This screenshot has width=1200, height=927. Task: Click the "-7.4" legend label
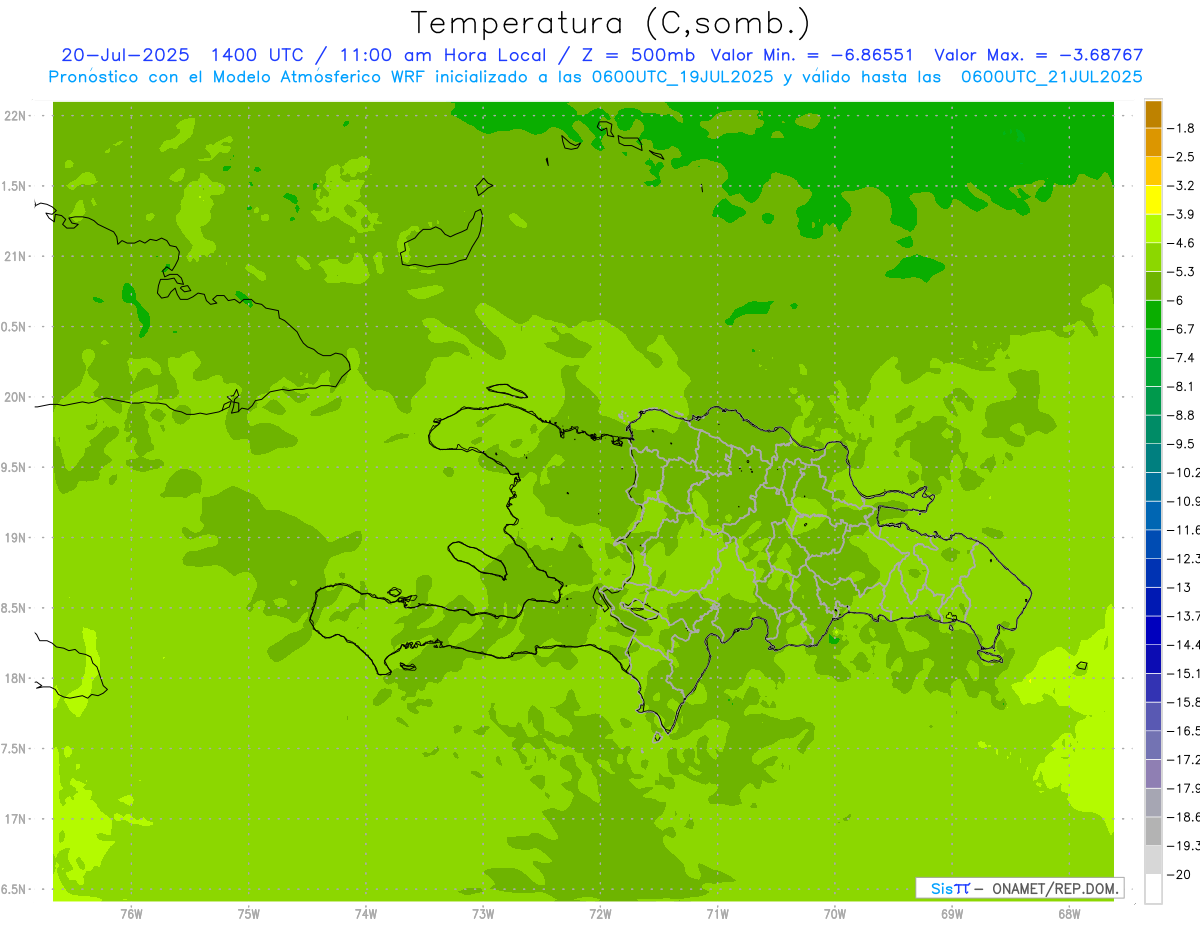click(1181, 358)
